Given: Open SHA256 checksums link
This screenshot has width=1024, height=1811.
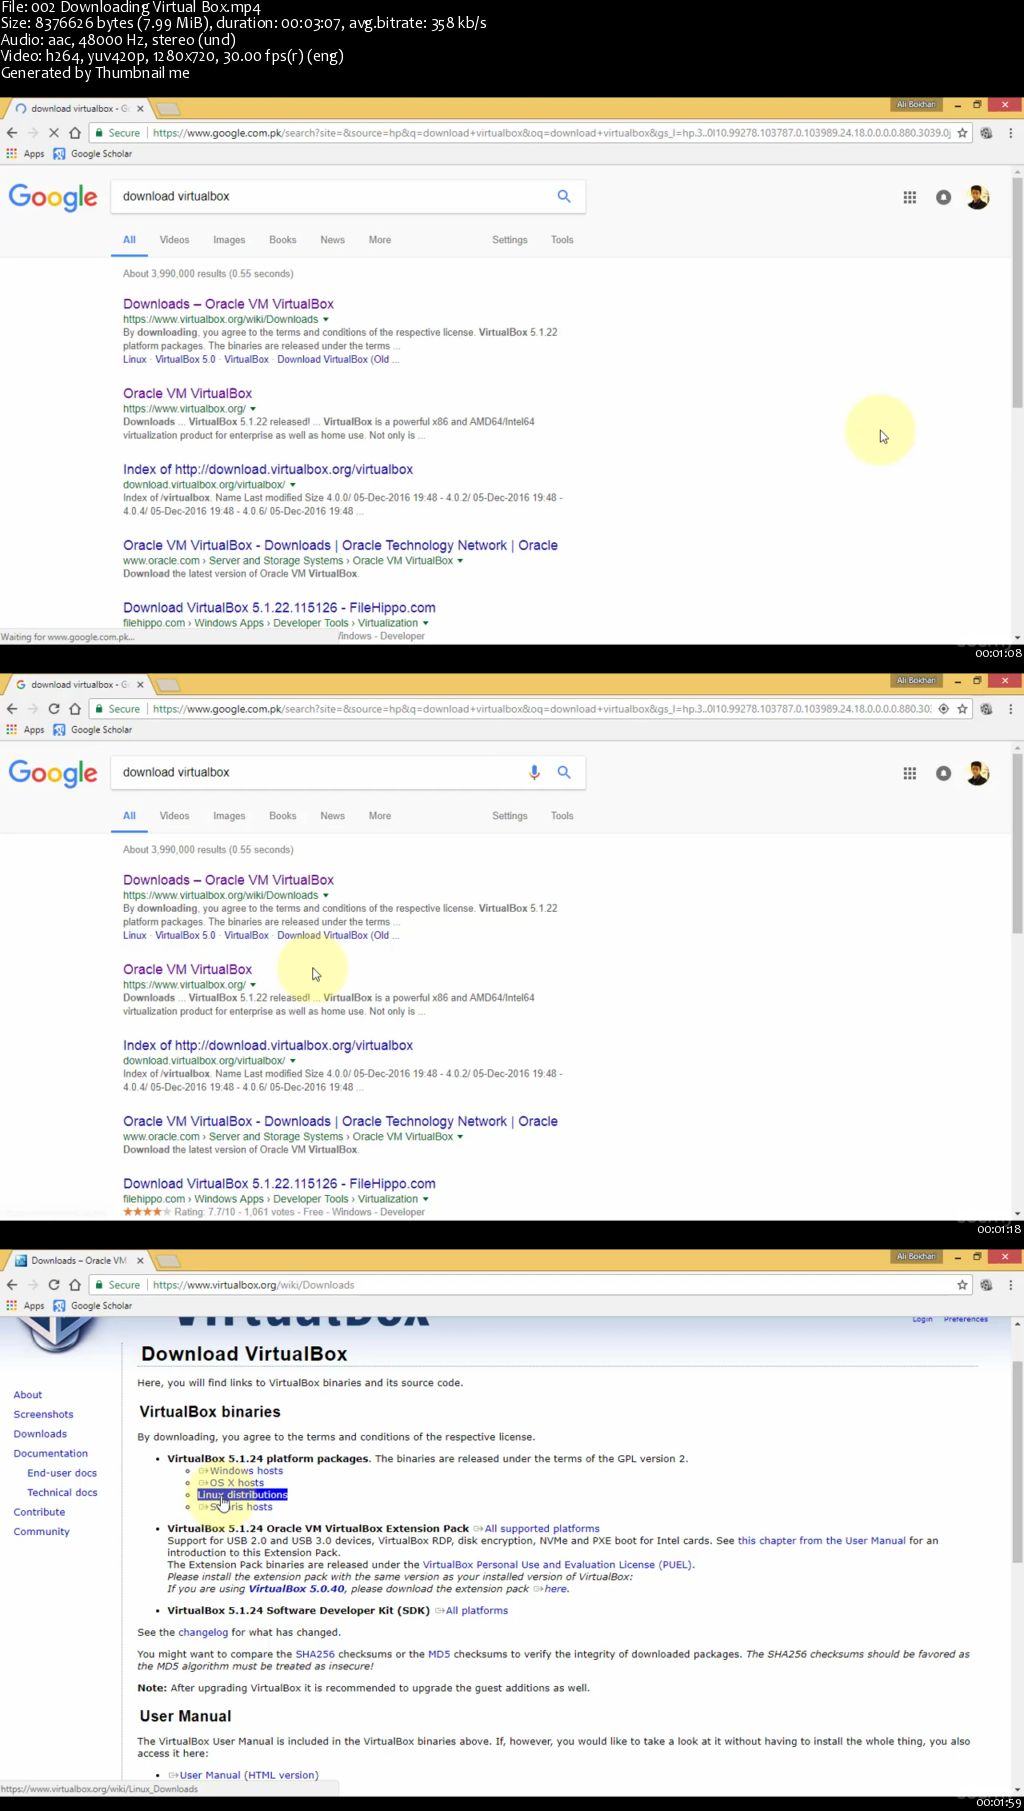Looking at the screenshot, I should [315, 1654].
